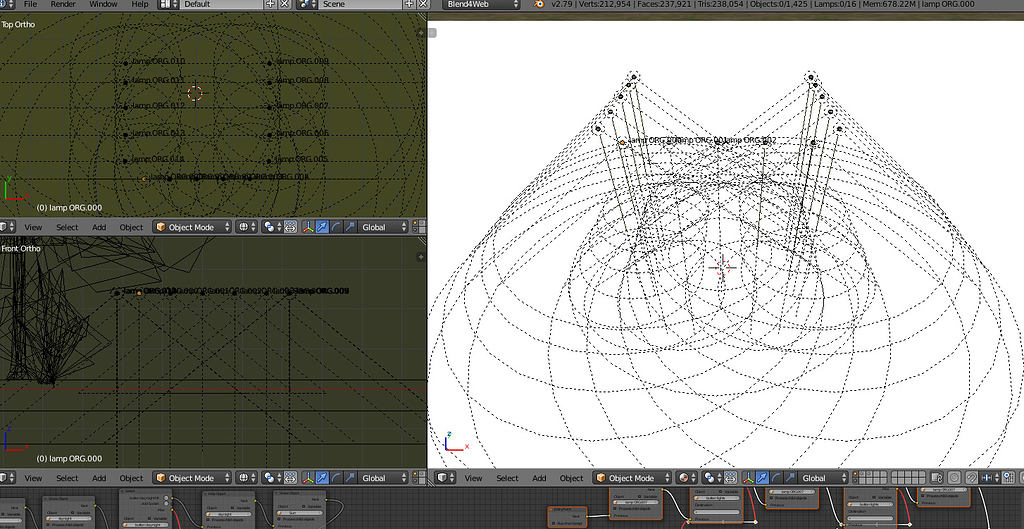This screenshot has height=529, width=1024.
Task: Select lamp ORG.005 in Top Ortho
Action: pyautogui.click(x=269, y=161)
